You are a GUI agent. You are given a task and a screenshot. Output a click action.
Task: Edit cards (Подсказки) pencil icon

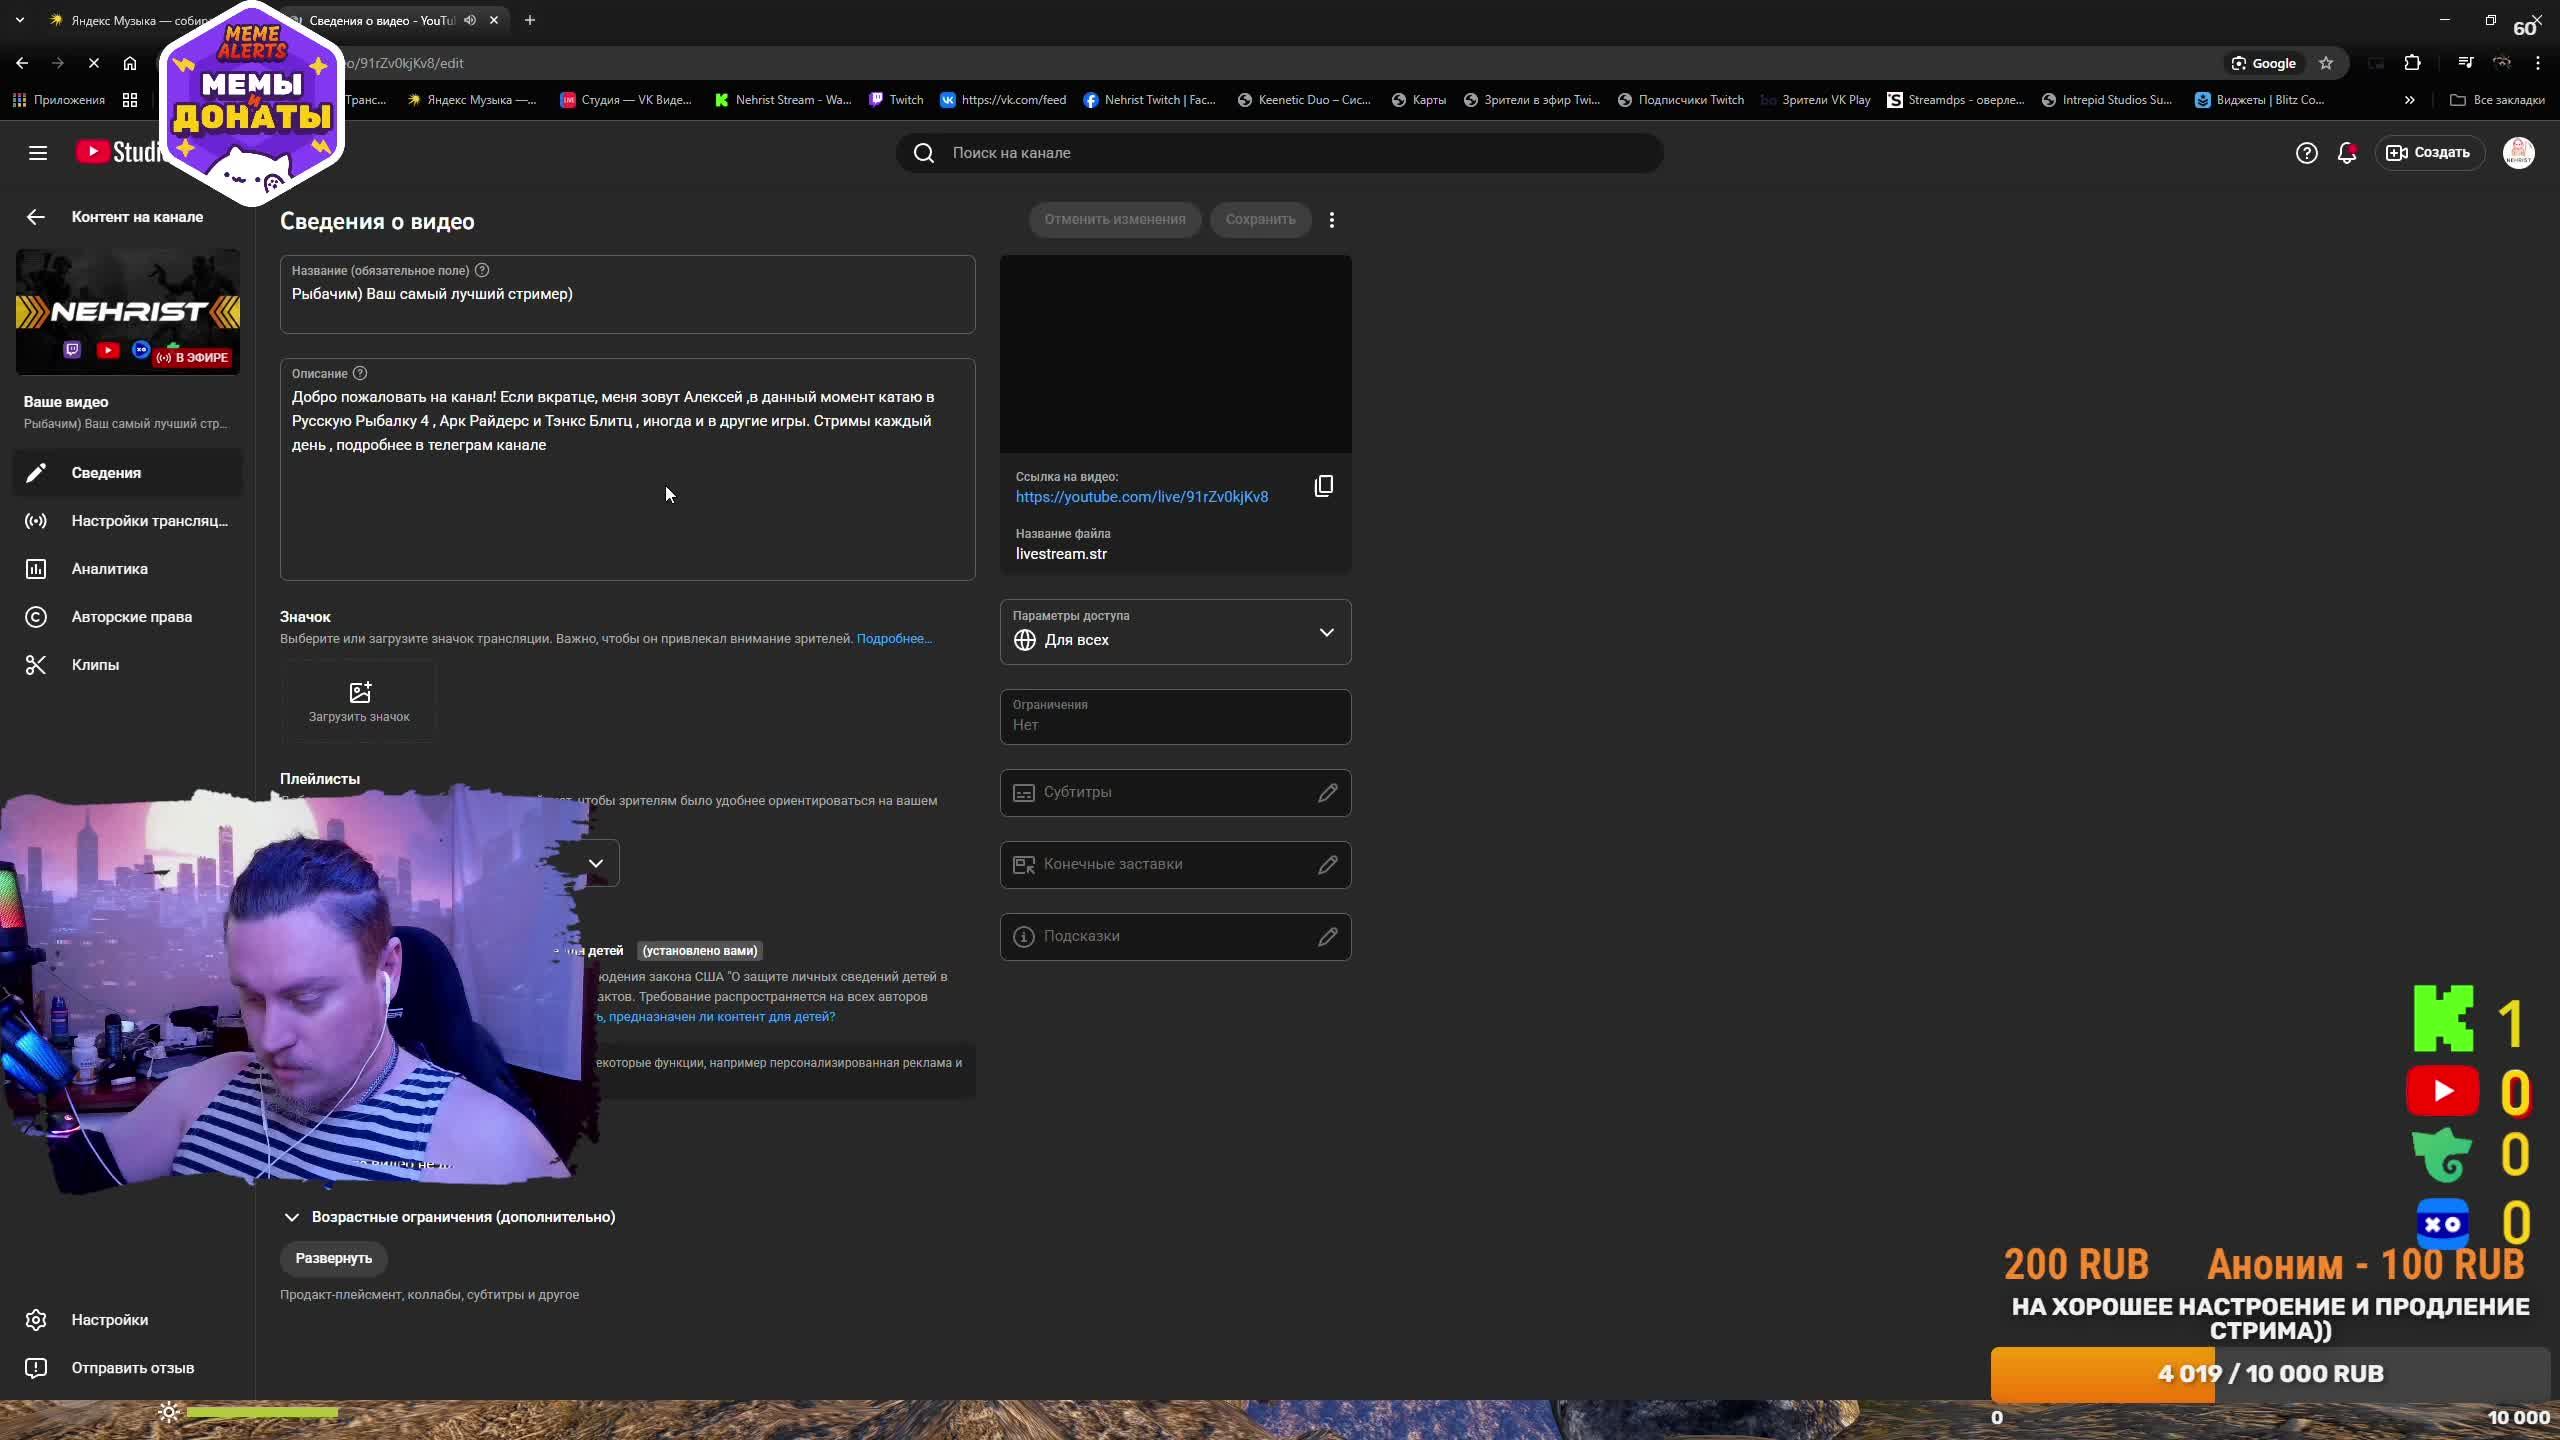1327,937
